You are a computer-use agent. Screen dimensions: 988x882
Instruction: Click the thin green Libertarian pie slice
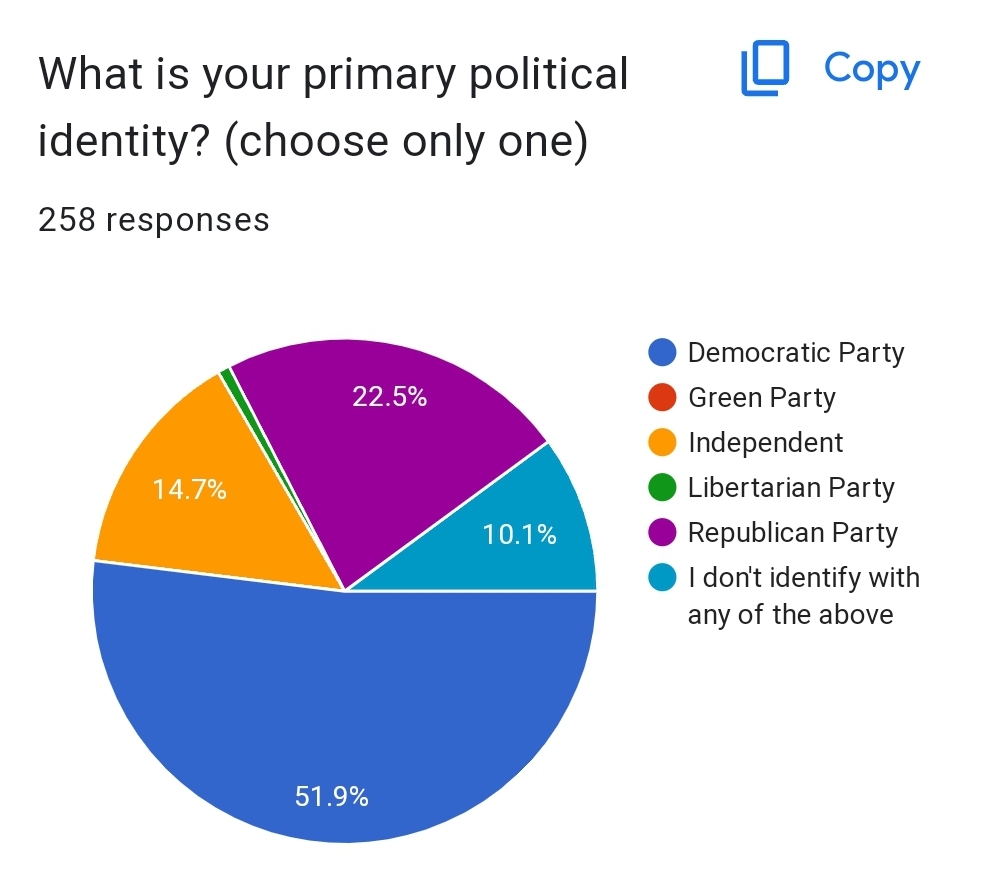click(229, 376)
